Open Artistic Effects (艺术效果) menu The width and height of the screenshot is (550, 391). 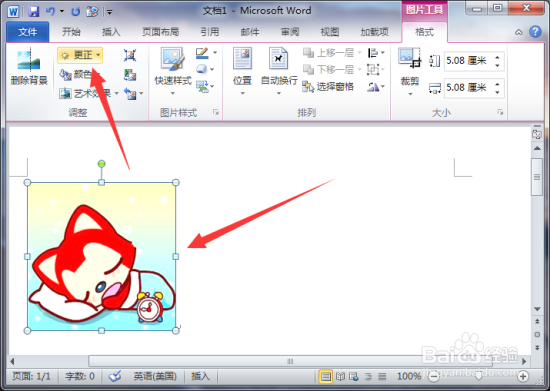(x=89, y=93)
